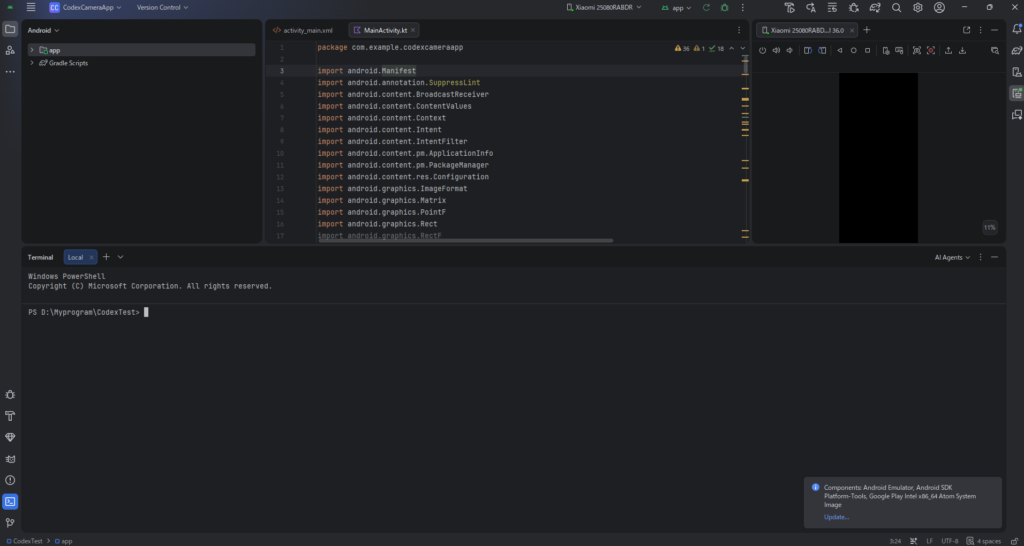Open more run actions menu in the title bar

(x=743, y=7)
